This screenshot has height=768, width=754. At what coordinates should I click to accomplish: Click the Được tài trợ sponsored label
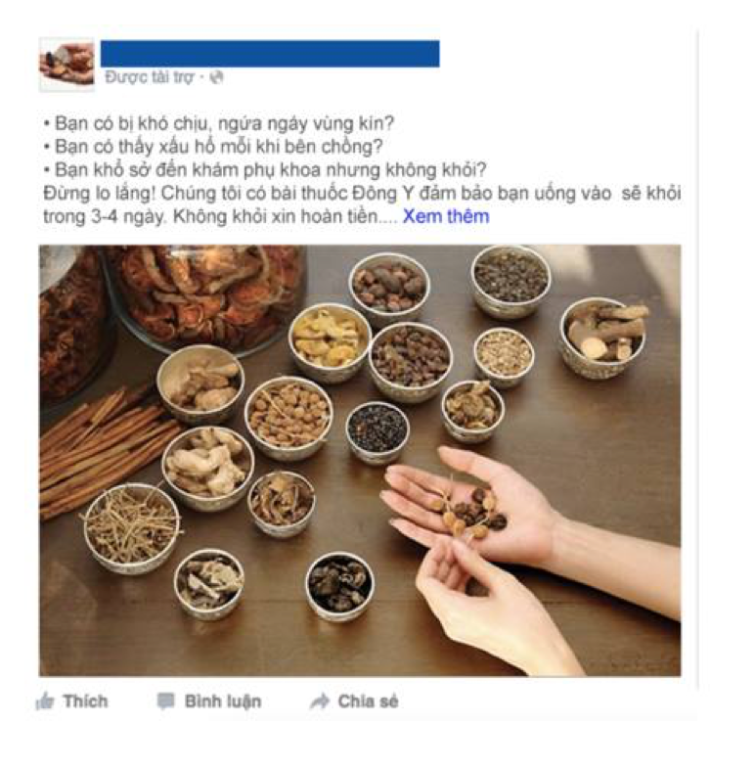149,77
